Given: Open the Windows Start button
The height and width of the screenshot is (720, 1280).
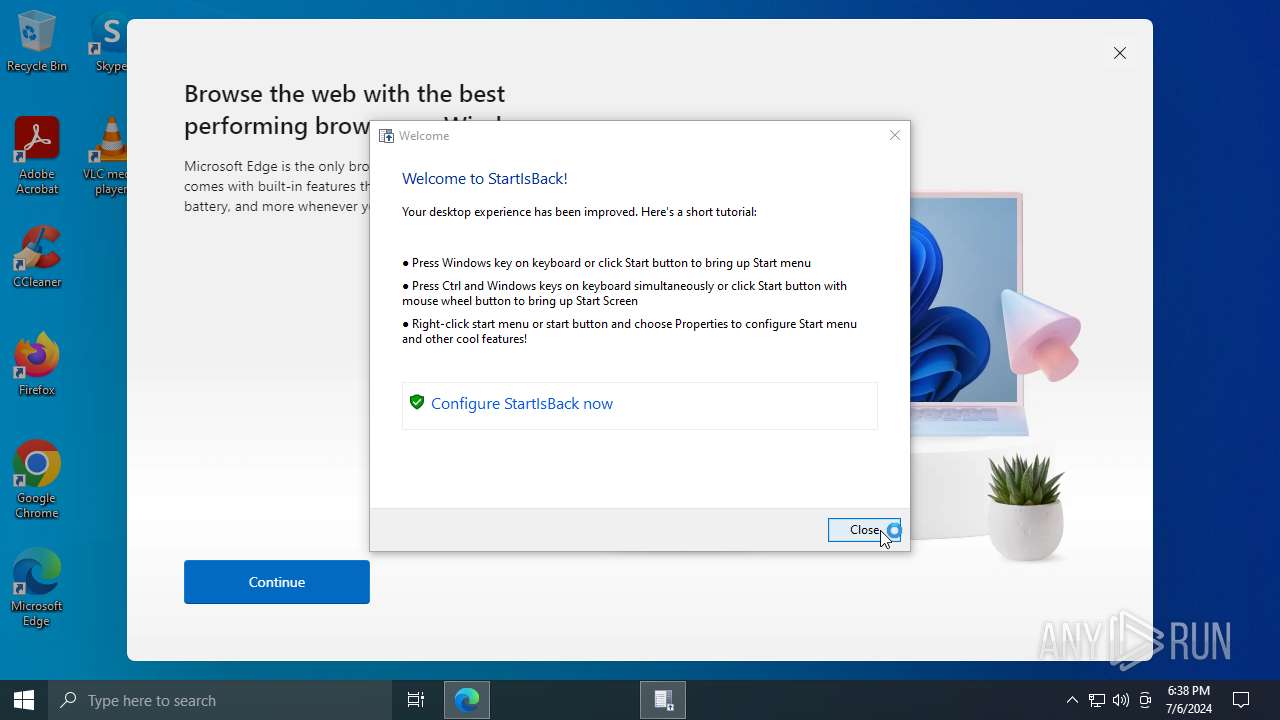Looking at the screenshot, I should tap(24, 700).
